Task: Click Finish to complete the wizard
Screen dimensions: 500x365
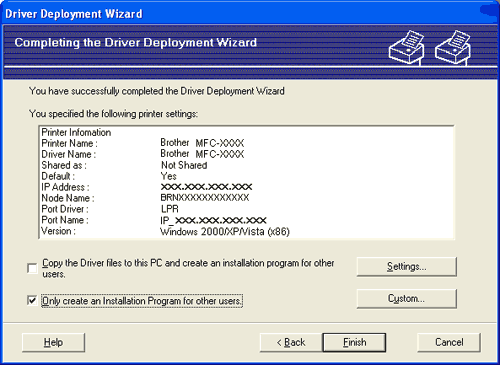Action: [354, 342]
